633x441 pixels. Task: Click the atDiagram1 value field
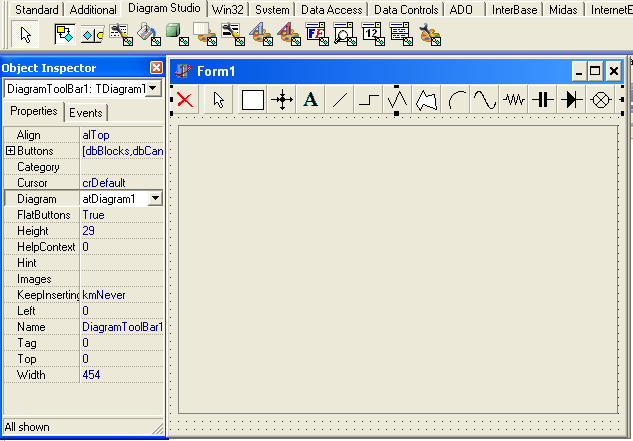coord(115,199)
